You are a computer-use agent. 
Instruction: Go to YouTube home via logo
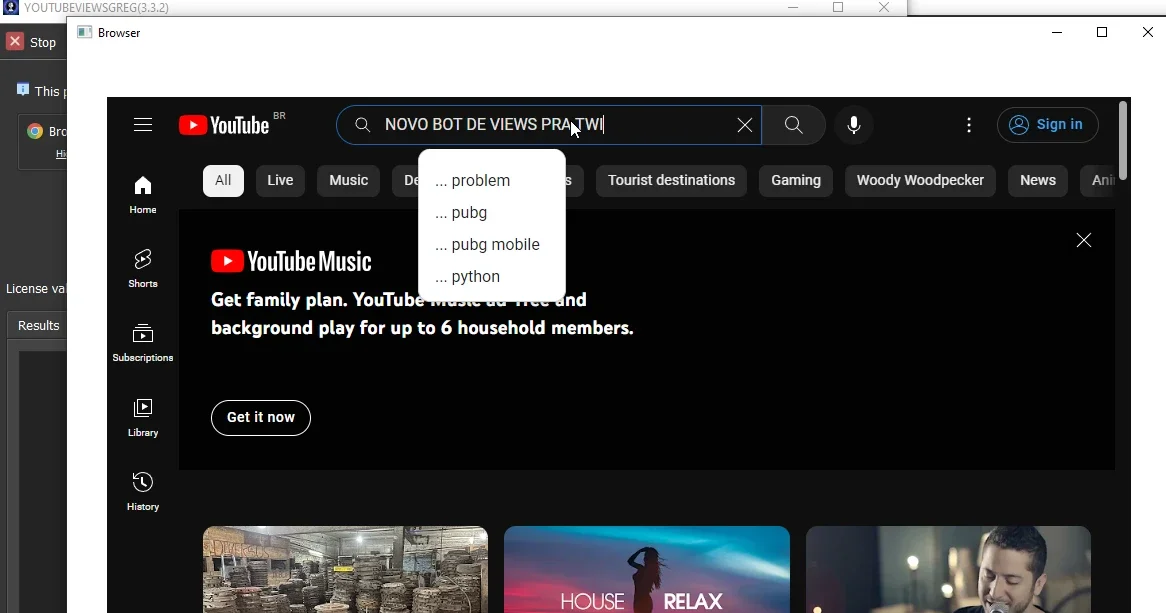point(224,125)
